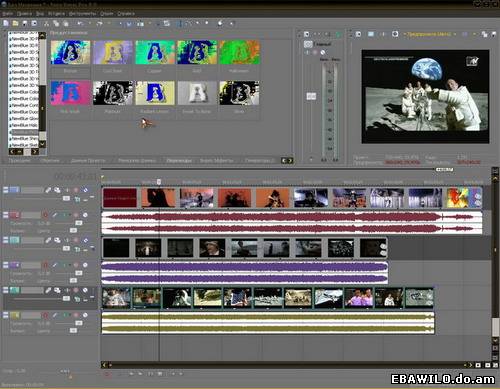Image resolution: width=500 pixels, height=389 pixels.
Task: Select the Copper preset thumbnail
Action: click(x=155, y=52)
